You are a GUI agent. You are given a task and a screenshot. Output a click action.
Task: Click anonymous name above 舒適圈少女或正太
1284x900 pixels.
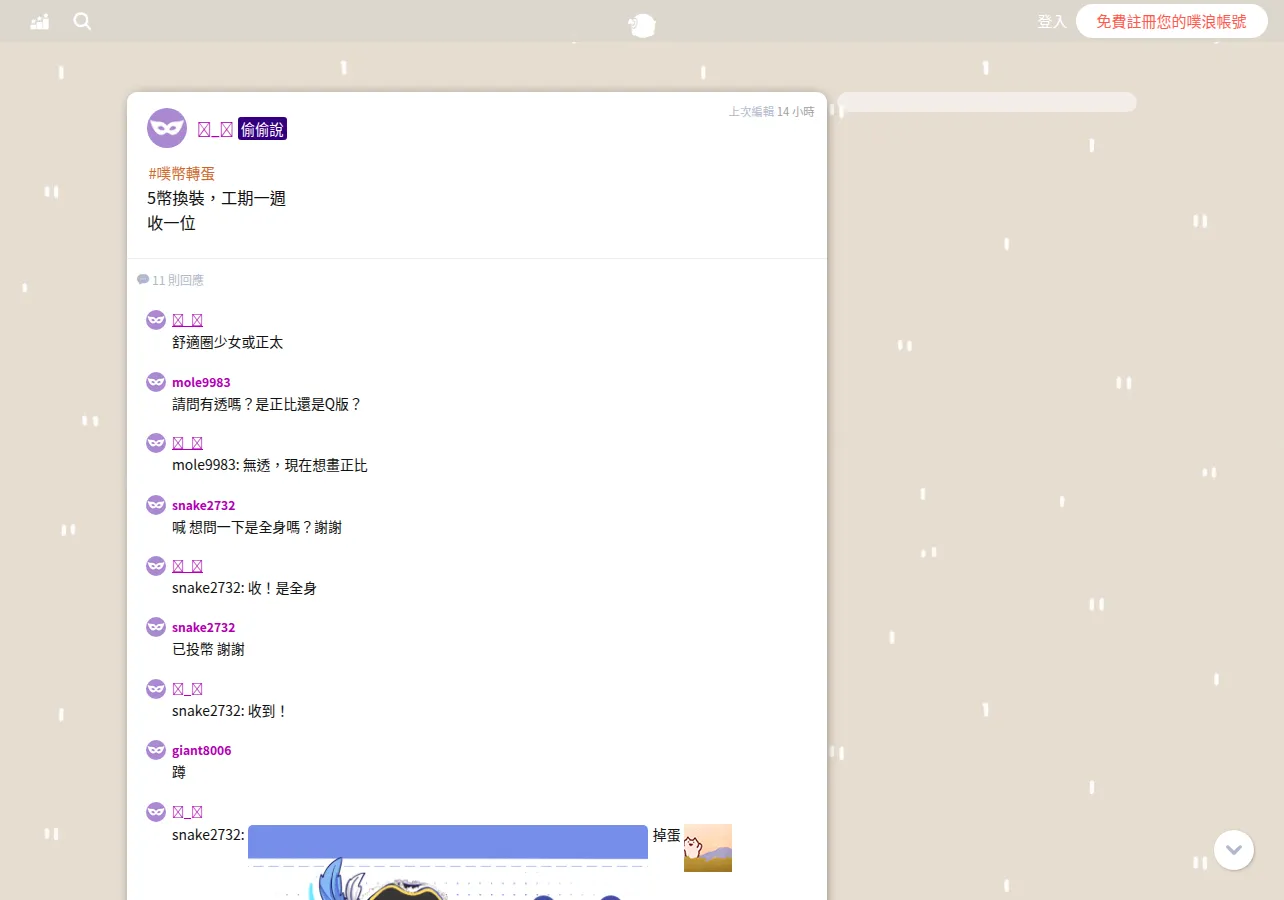coord(187,320)
